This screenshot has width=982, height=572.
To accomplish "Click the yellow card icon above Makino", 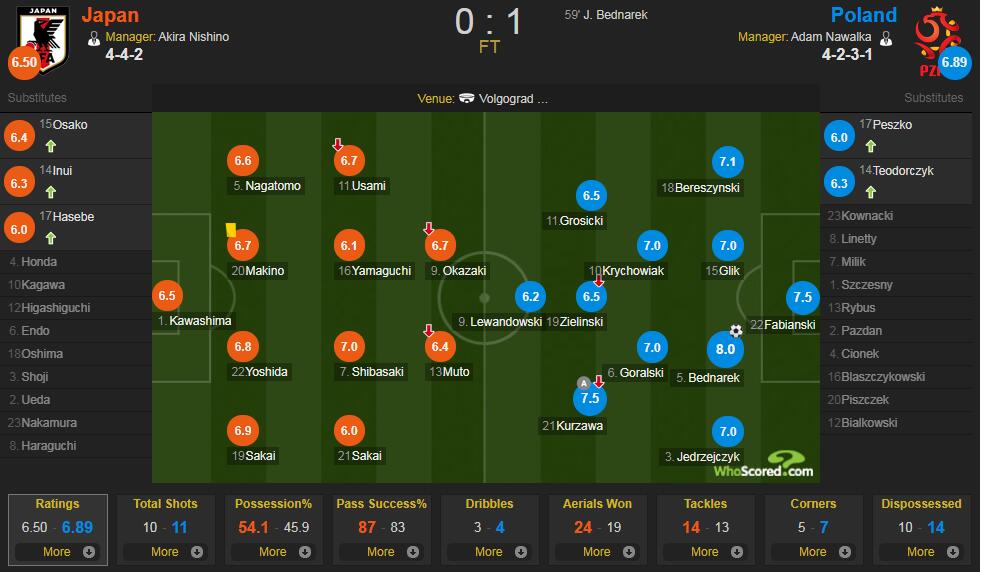I will click(x=230, y=229).
